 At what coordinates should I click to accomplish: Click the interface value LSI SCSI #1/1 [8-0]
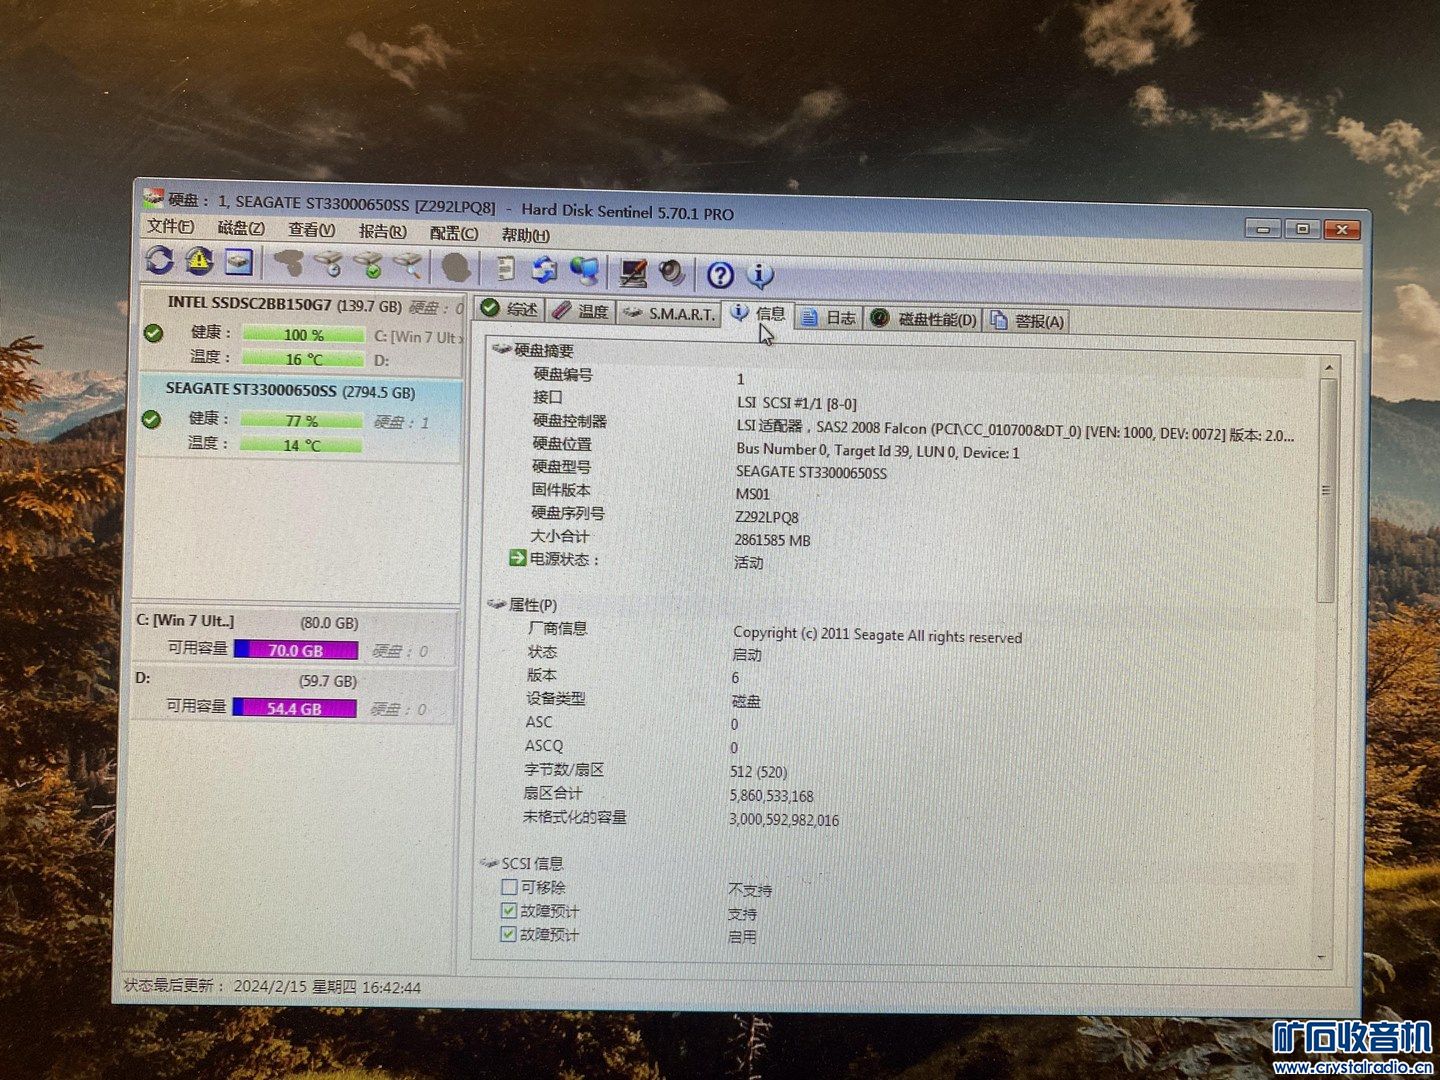(x=797, y=402)
